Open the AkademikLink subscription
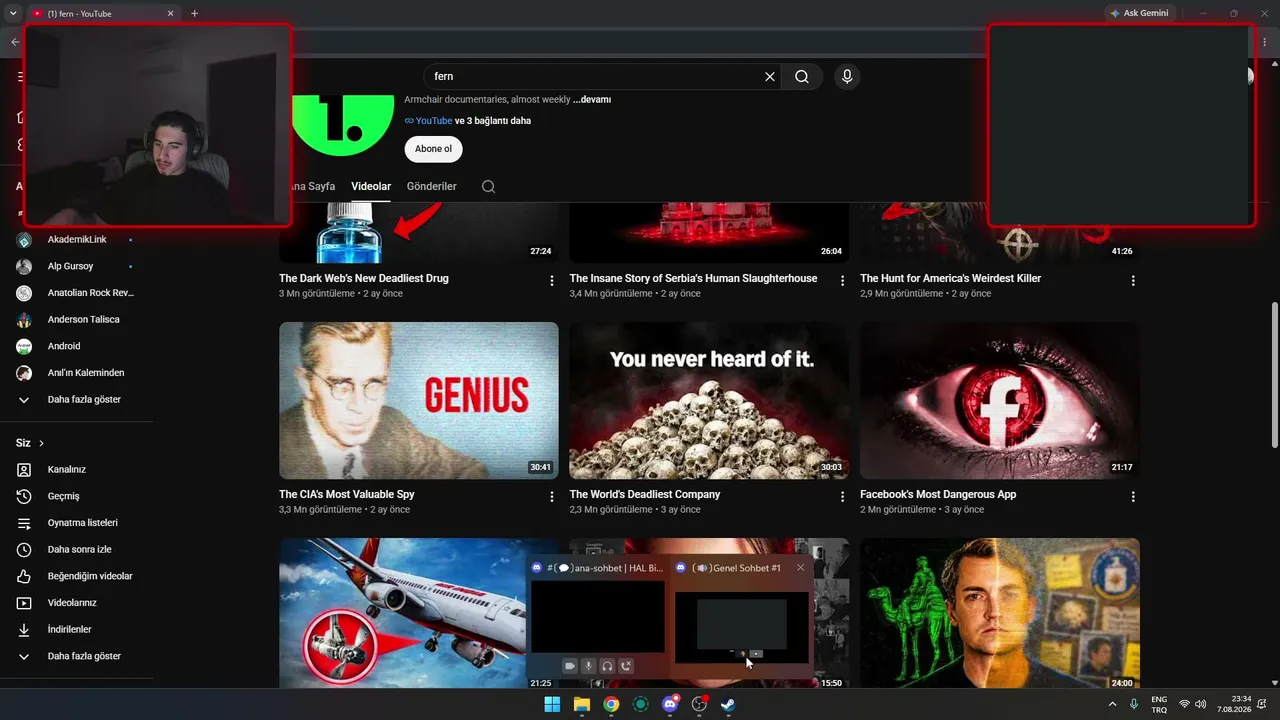The width and height of the screenshot is (1280, 720). tap(77, 240)
